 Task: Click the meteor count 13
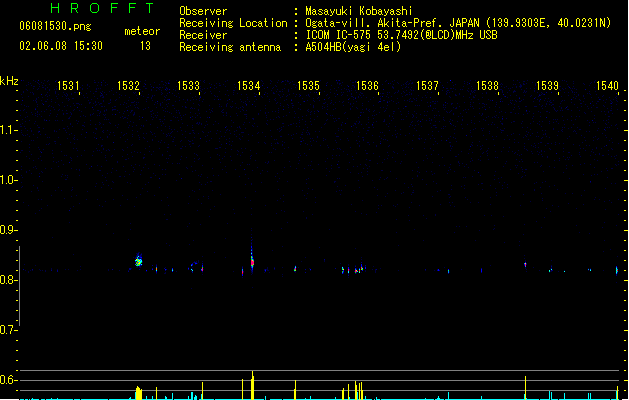145,46
